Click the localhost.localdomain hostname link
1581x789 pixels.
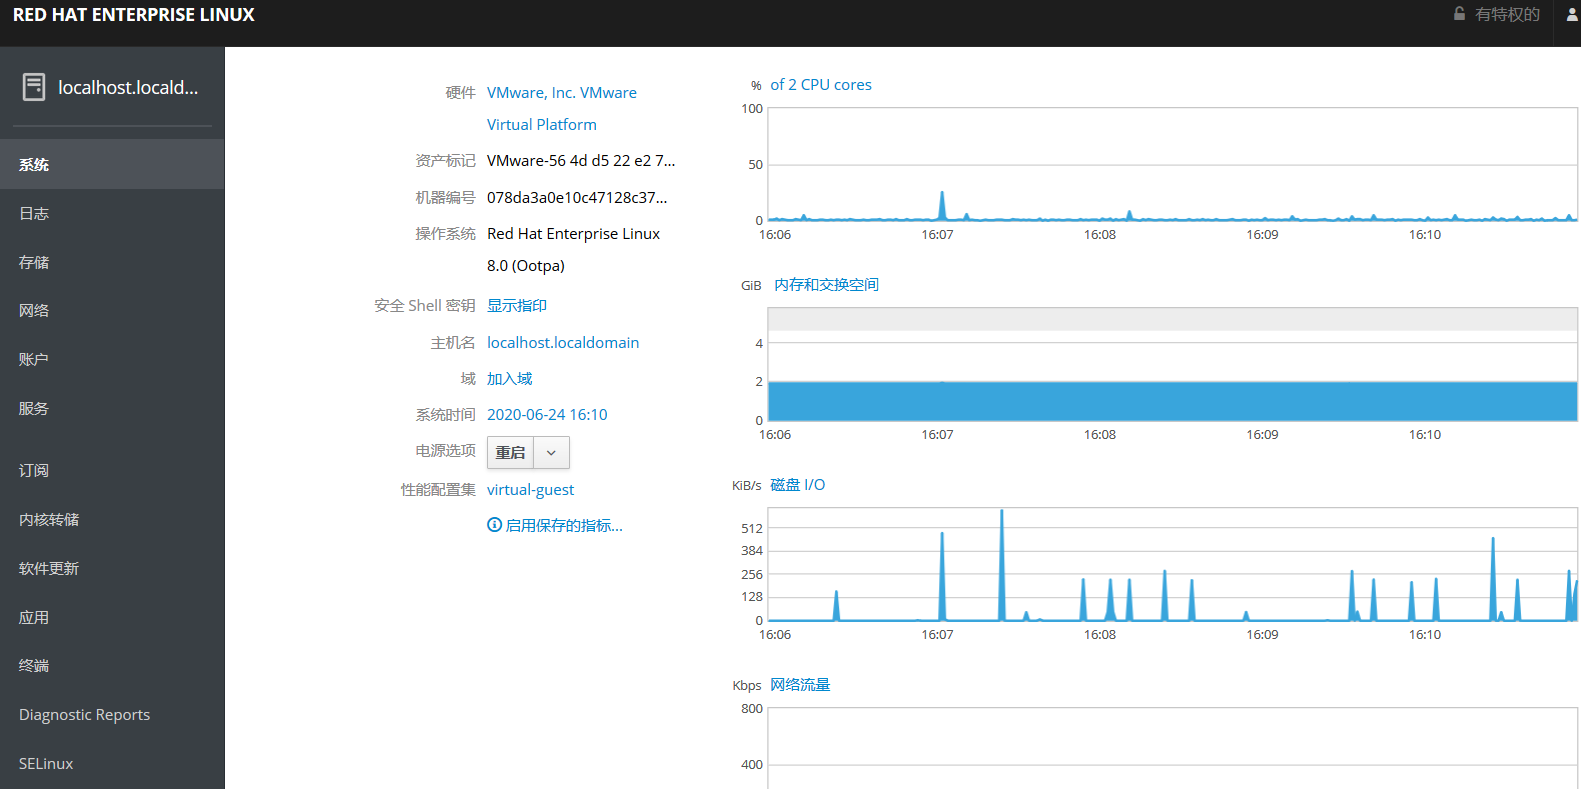coord(563,342)
